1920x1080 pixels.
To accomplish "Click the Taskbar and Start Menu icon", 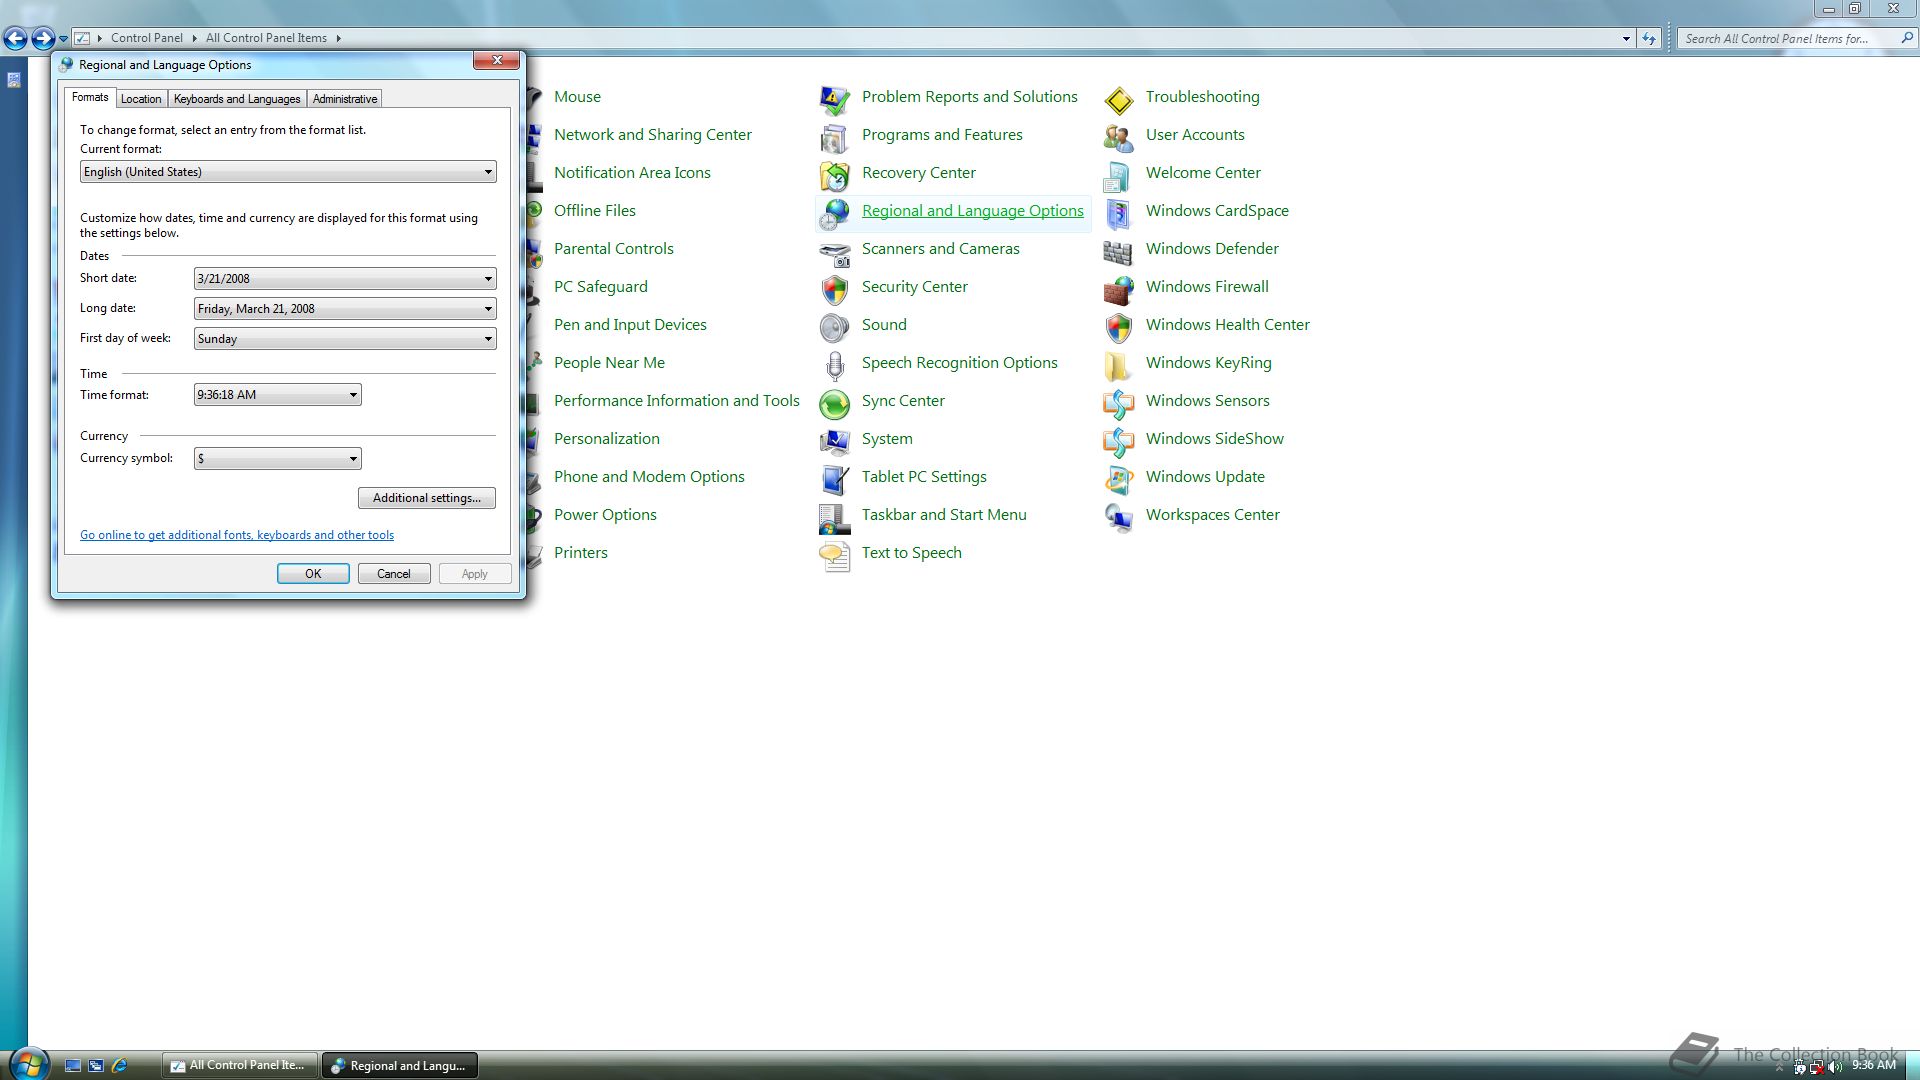I will click(834, 517).
